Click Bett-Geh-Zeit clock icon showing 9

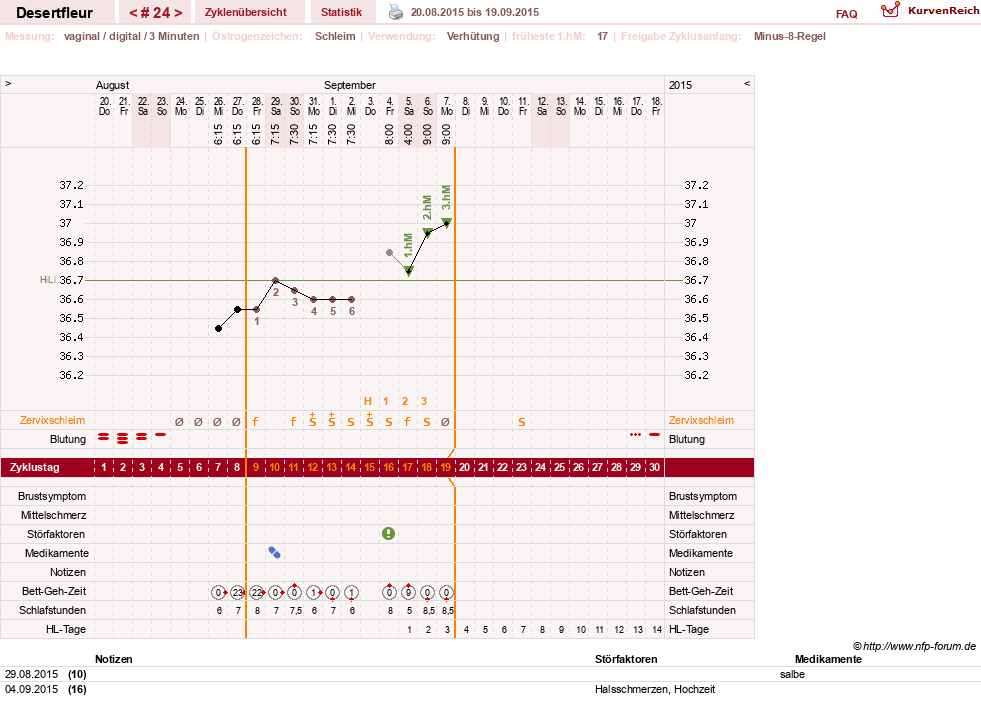click(408, 592)
